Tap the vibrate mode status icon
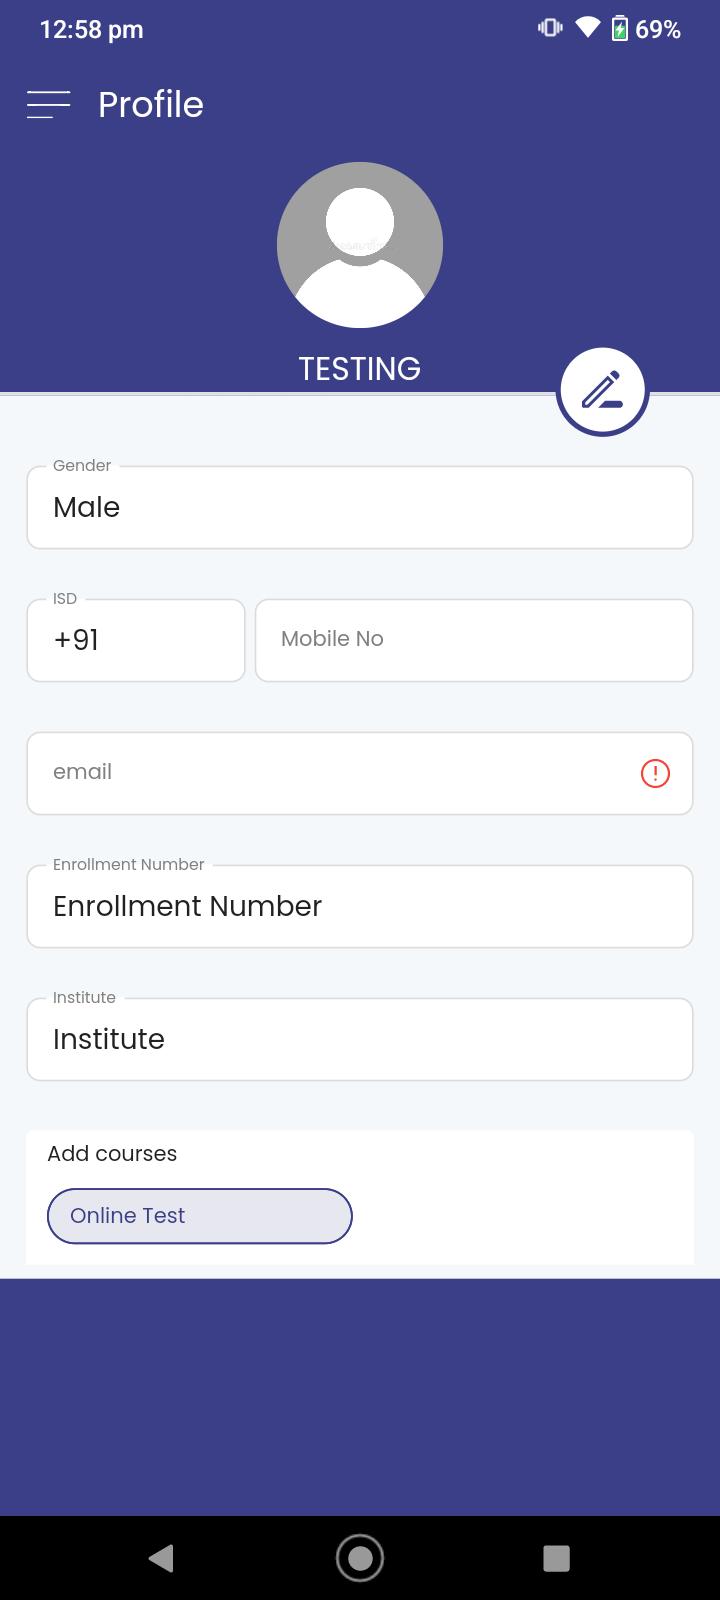The image size is (720, 1600). click(550, 28)
